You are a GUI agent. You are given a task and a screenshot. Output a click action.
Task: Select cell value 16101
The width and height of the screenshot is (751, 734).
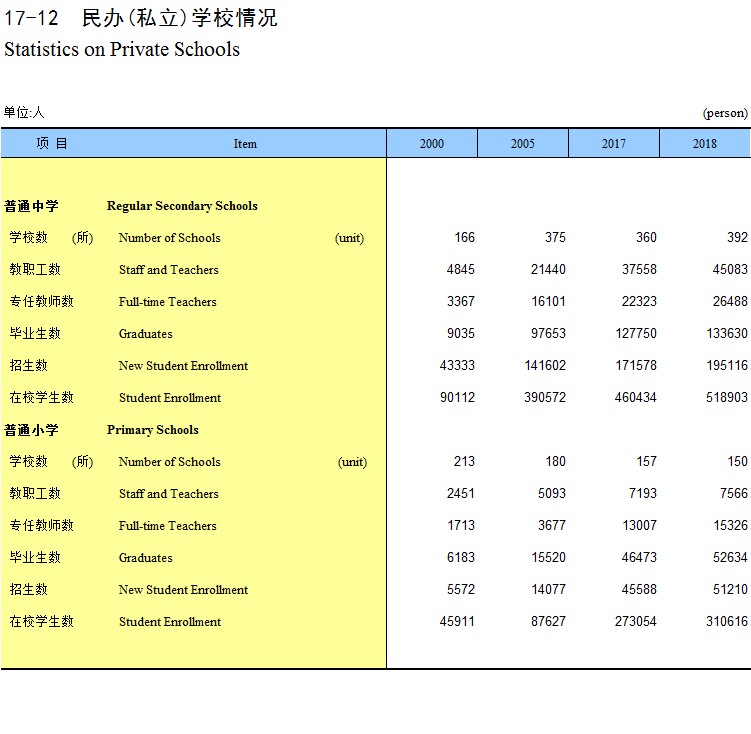pos(548,301)
